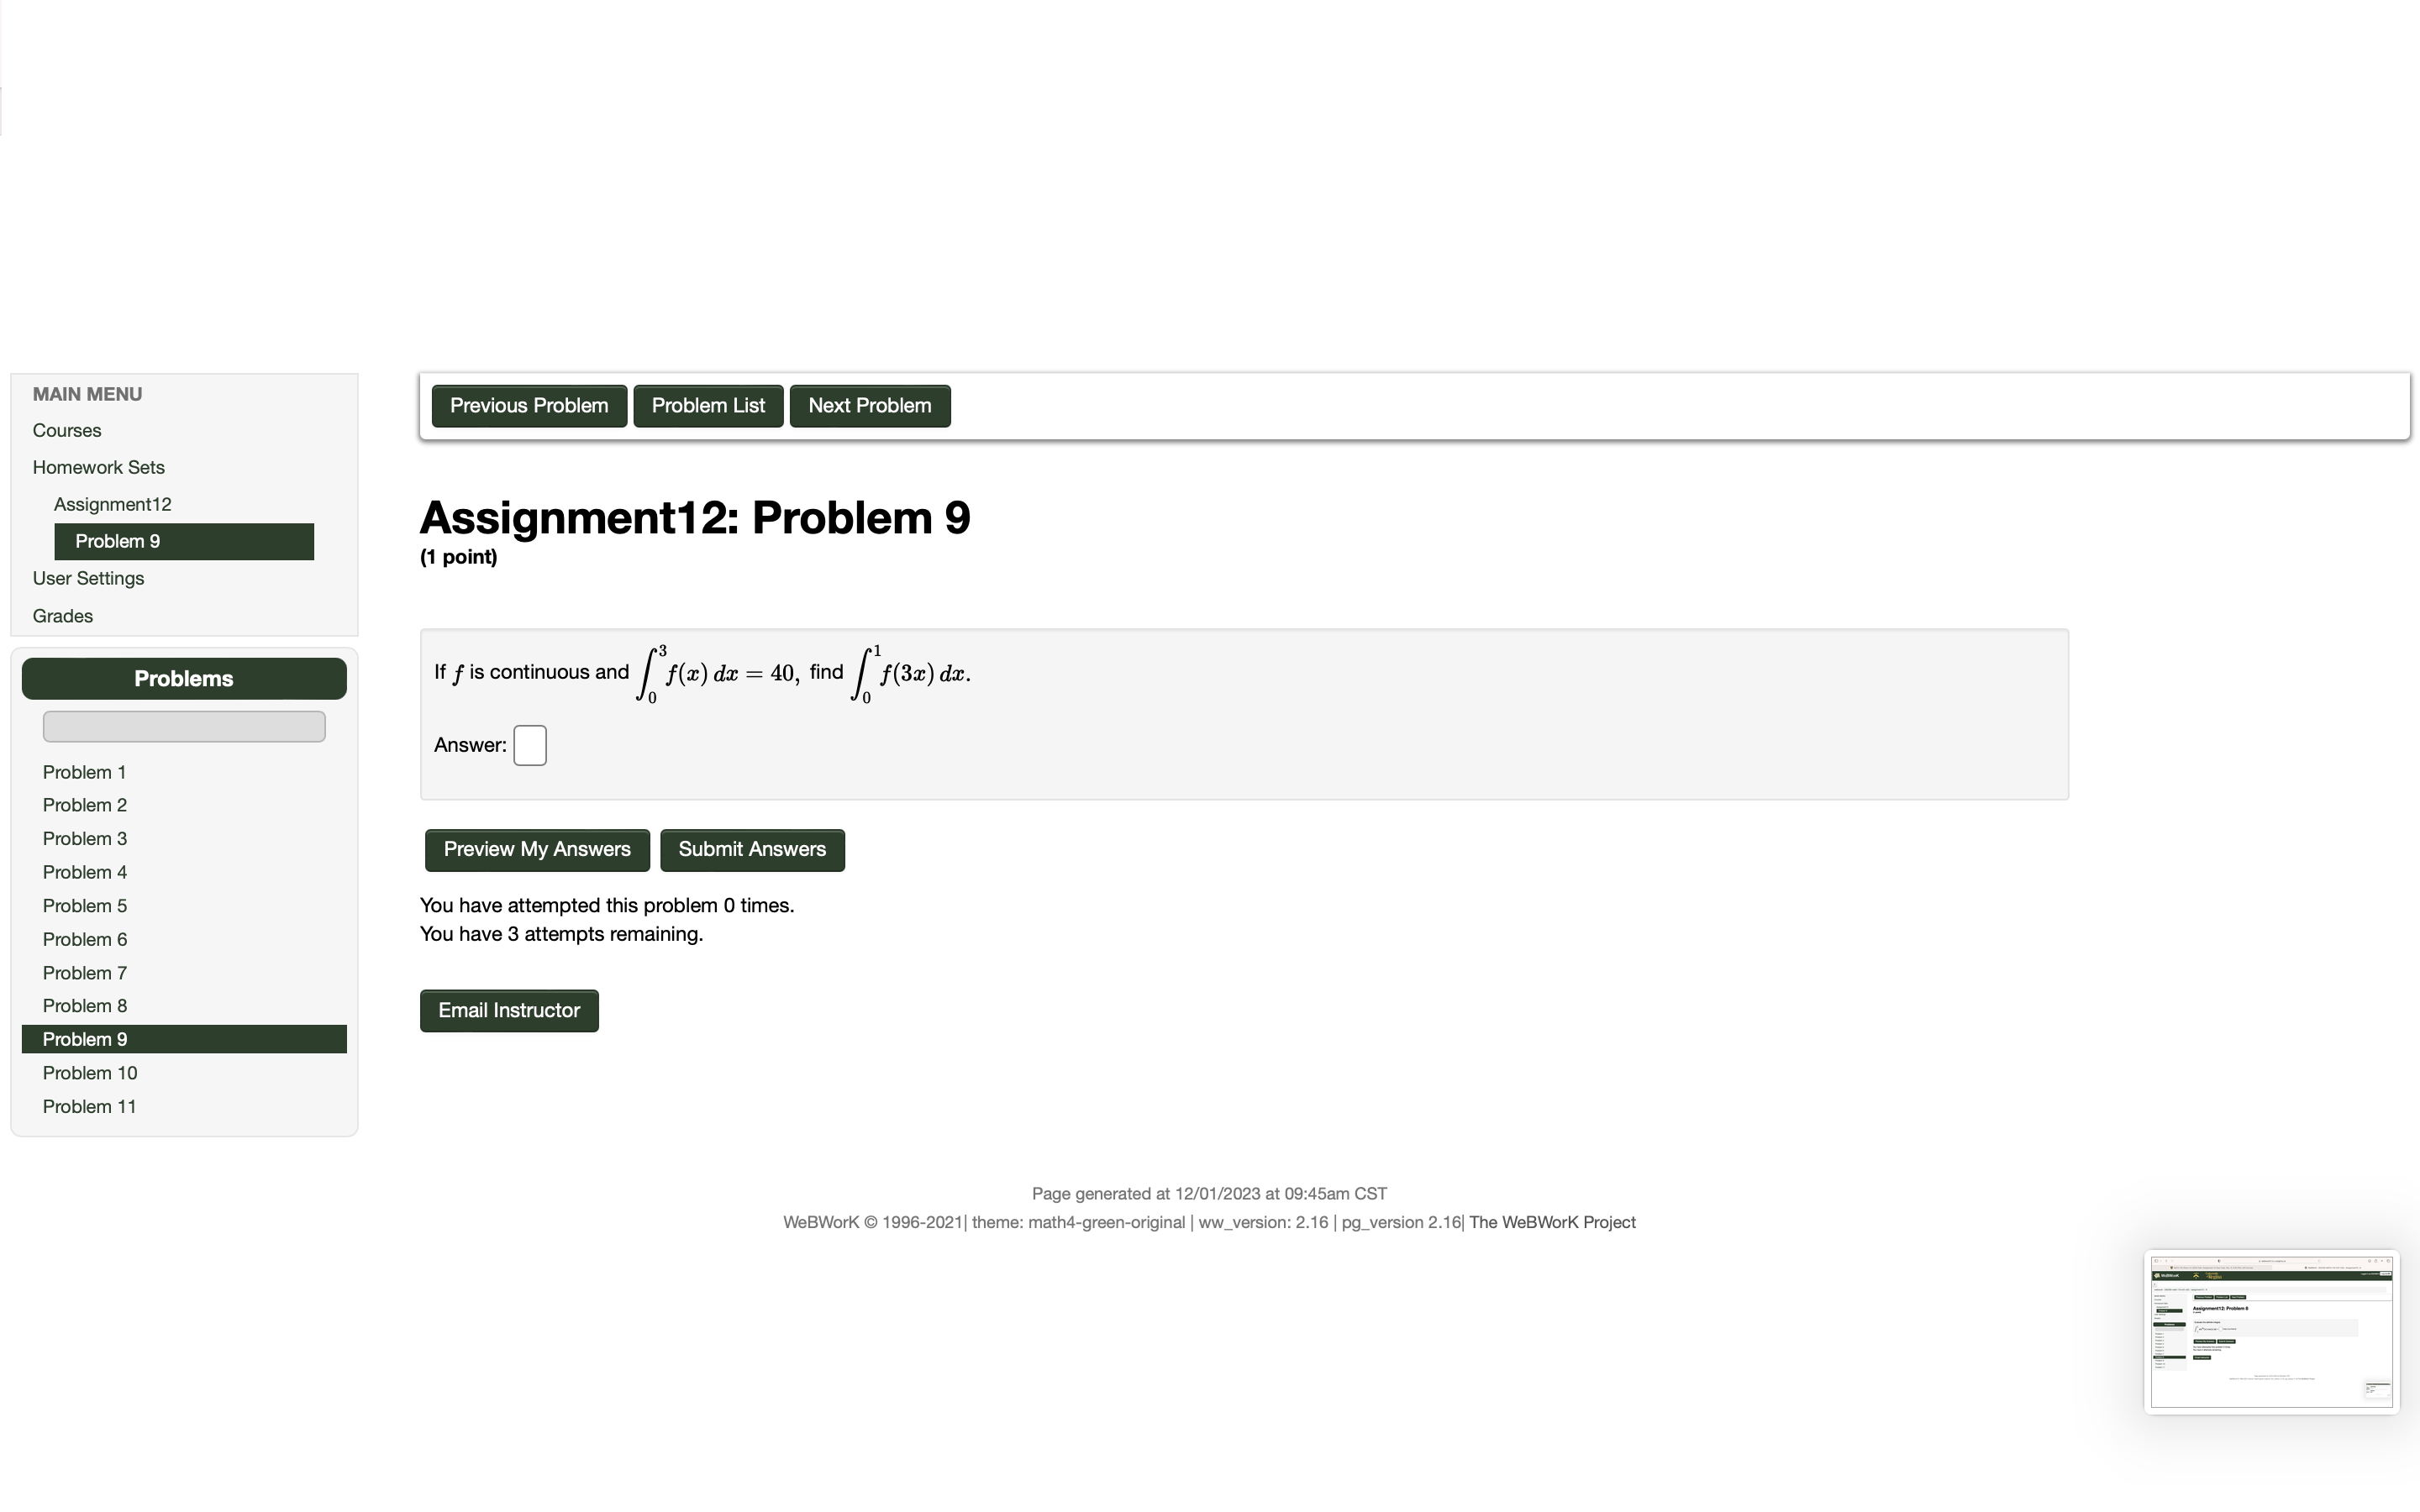Jump to Problem 5 in the list

pos(84,906)
